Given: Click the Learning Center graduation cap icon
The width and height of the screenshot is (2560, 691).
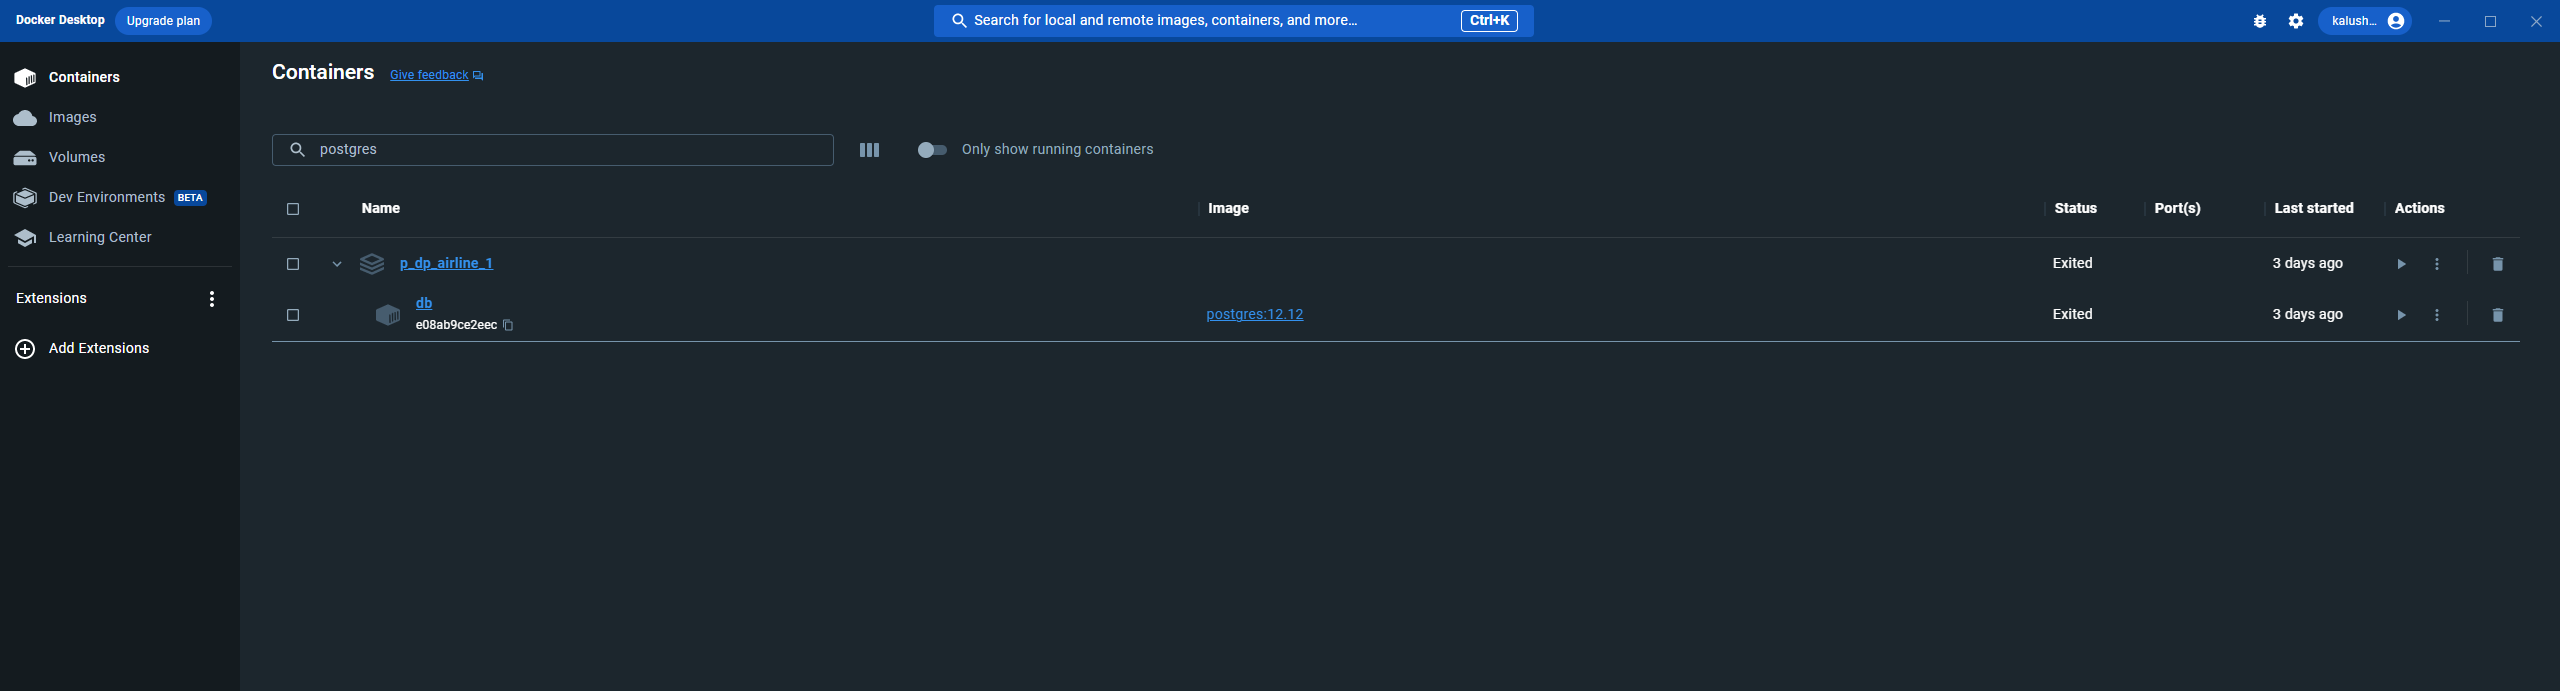Looking at the screenshot, I should [x=25, y=238].
